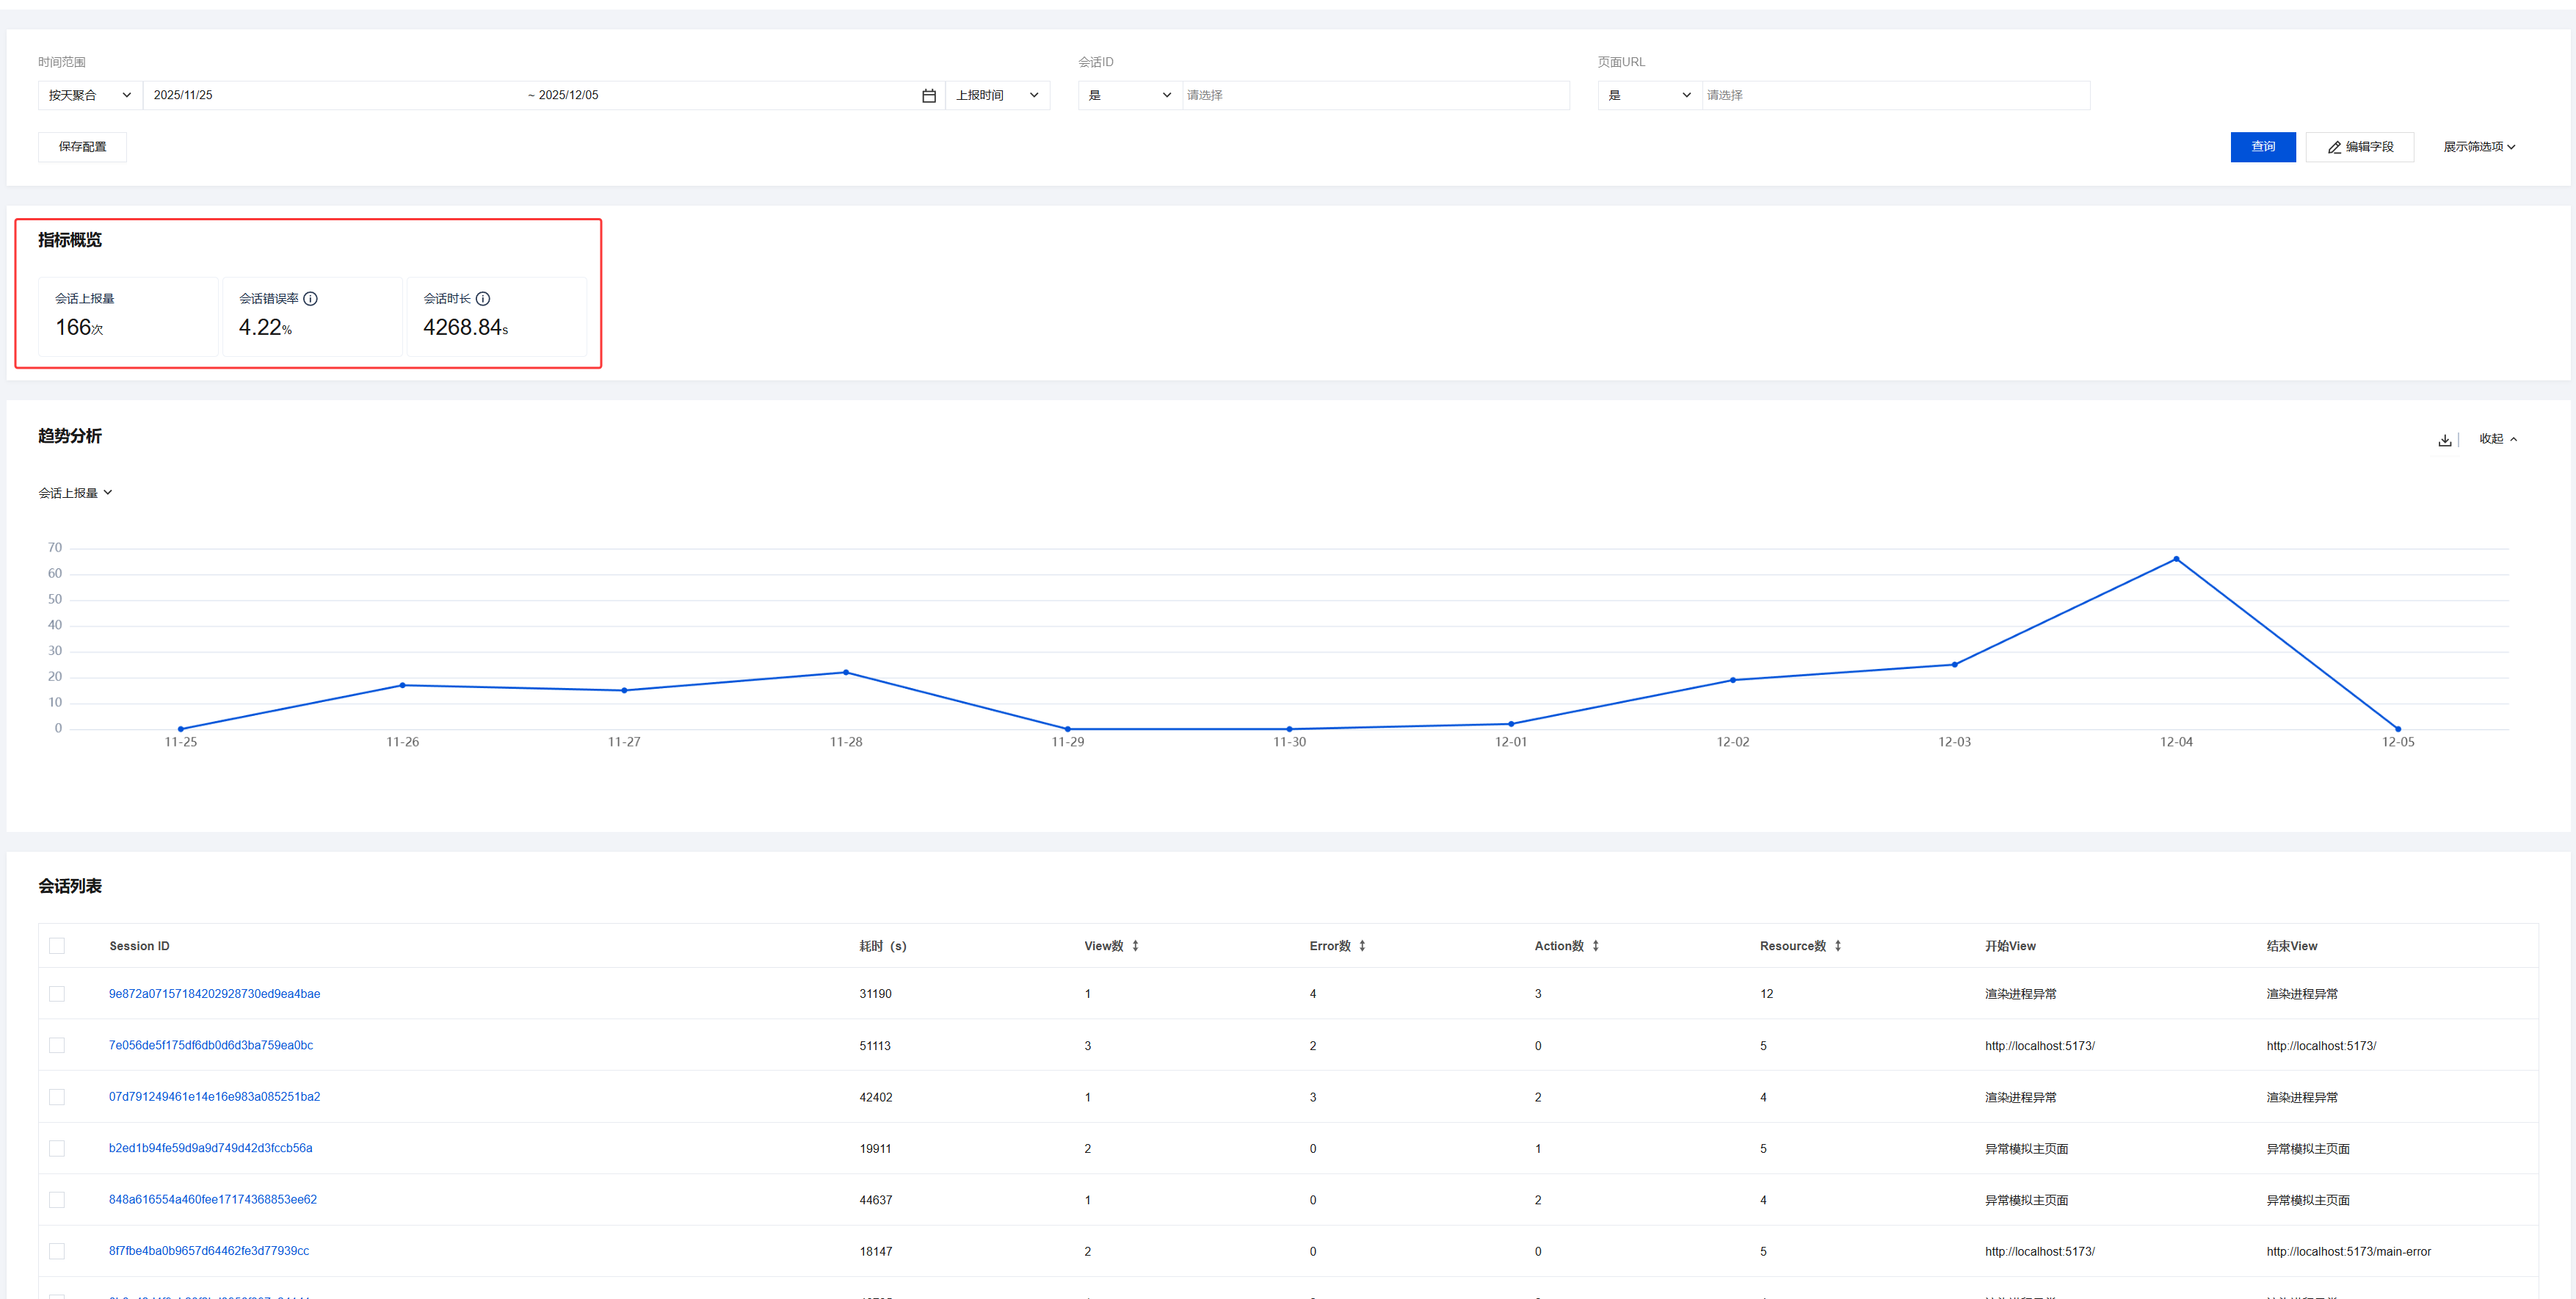Click info icon next to 会话时长
Image resolution: width=2576 pixels, height=1299 pixels.
(483, 299)
